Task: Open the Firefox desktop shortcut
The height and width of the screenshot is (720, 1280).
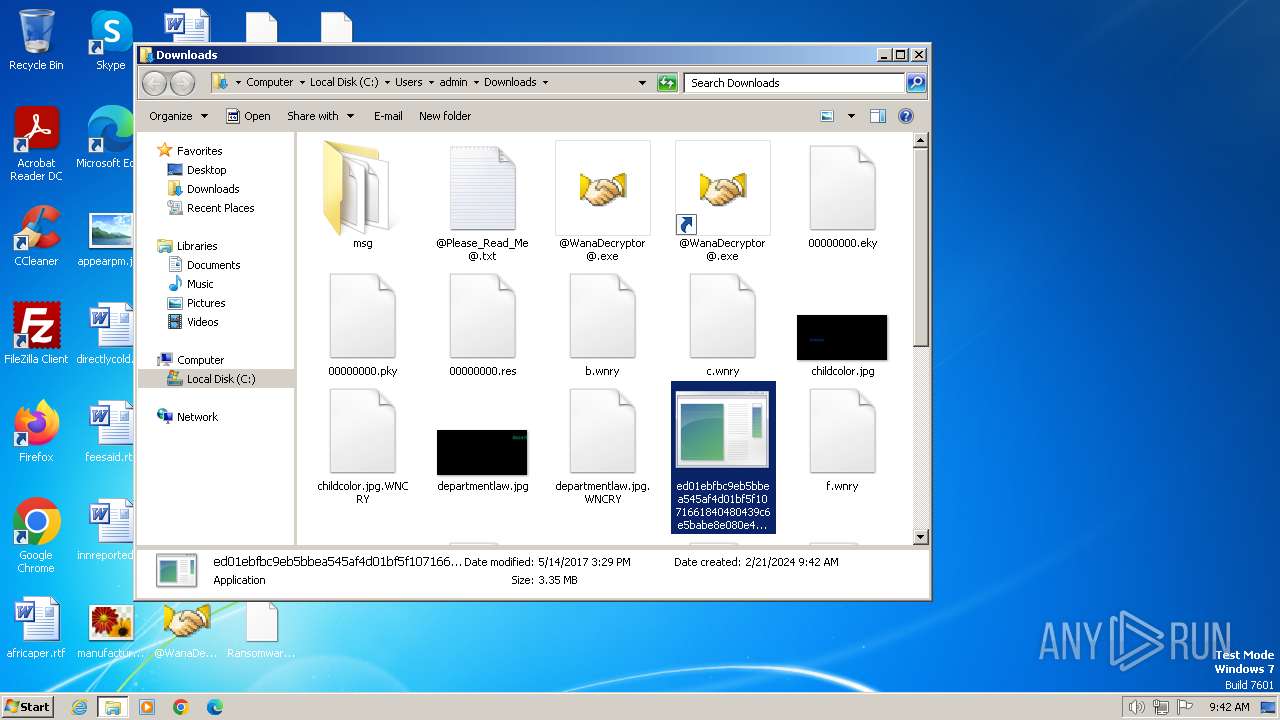Action: 36,432
